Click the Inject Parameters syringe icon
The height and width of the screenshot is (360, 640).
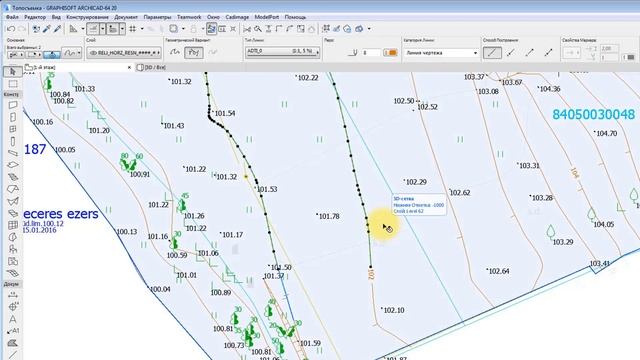(x=58, y=29)
